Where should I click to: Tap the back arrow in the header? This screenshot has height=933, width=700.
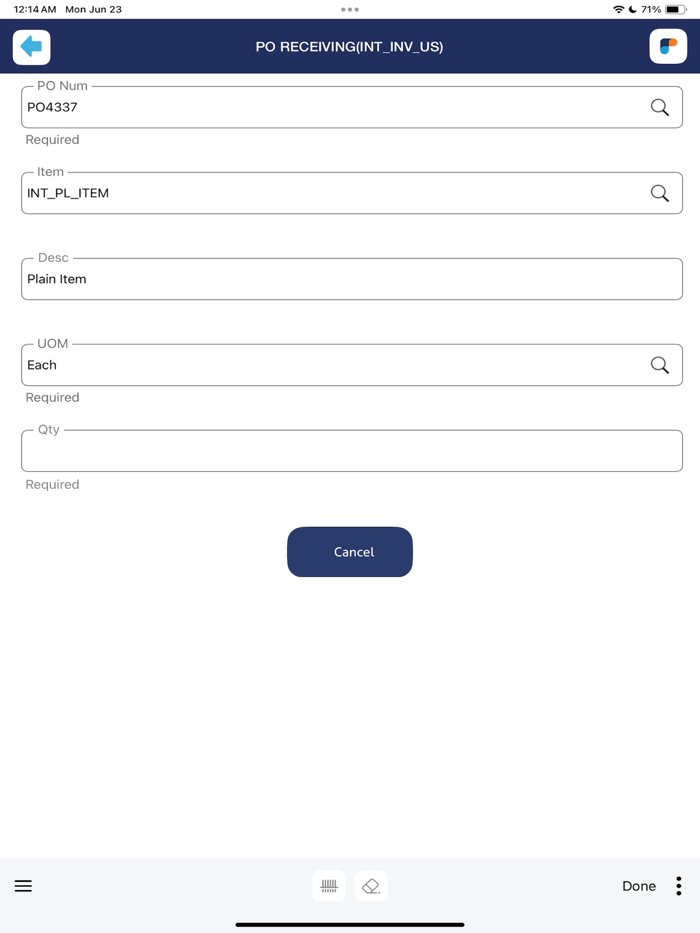[x=31, y=46]
